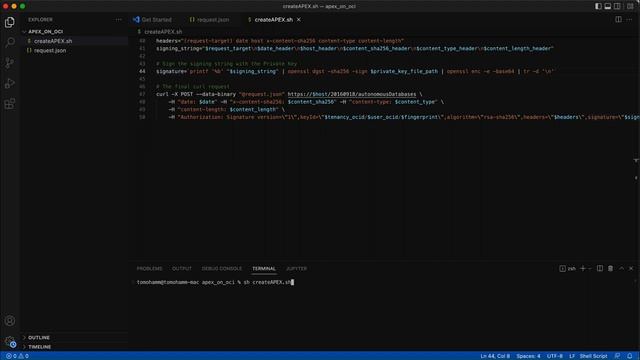Open editor More Actions ellipsis

tap(629, 20)
